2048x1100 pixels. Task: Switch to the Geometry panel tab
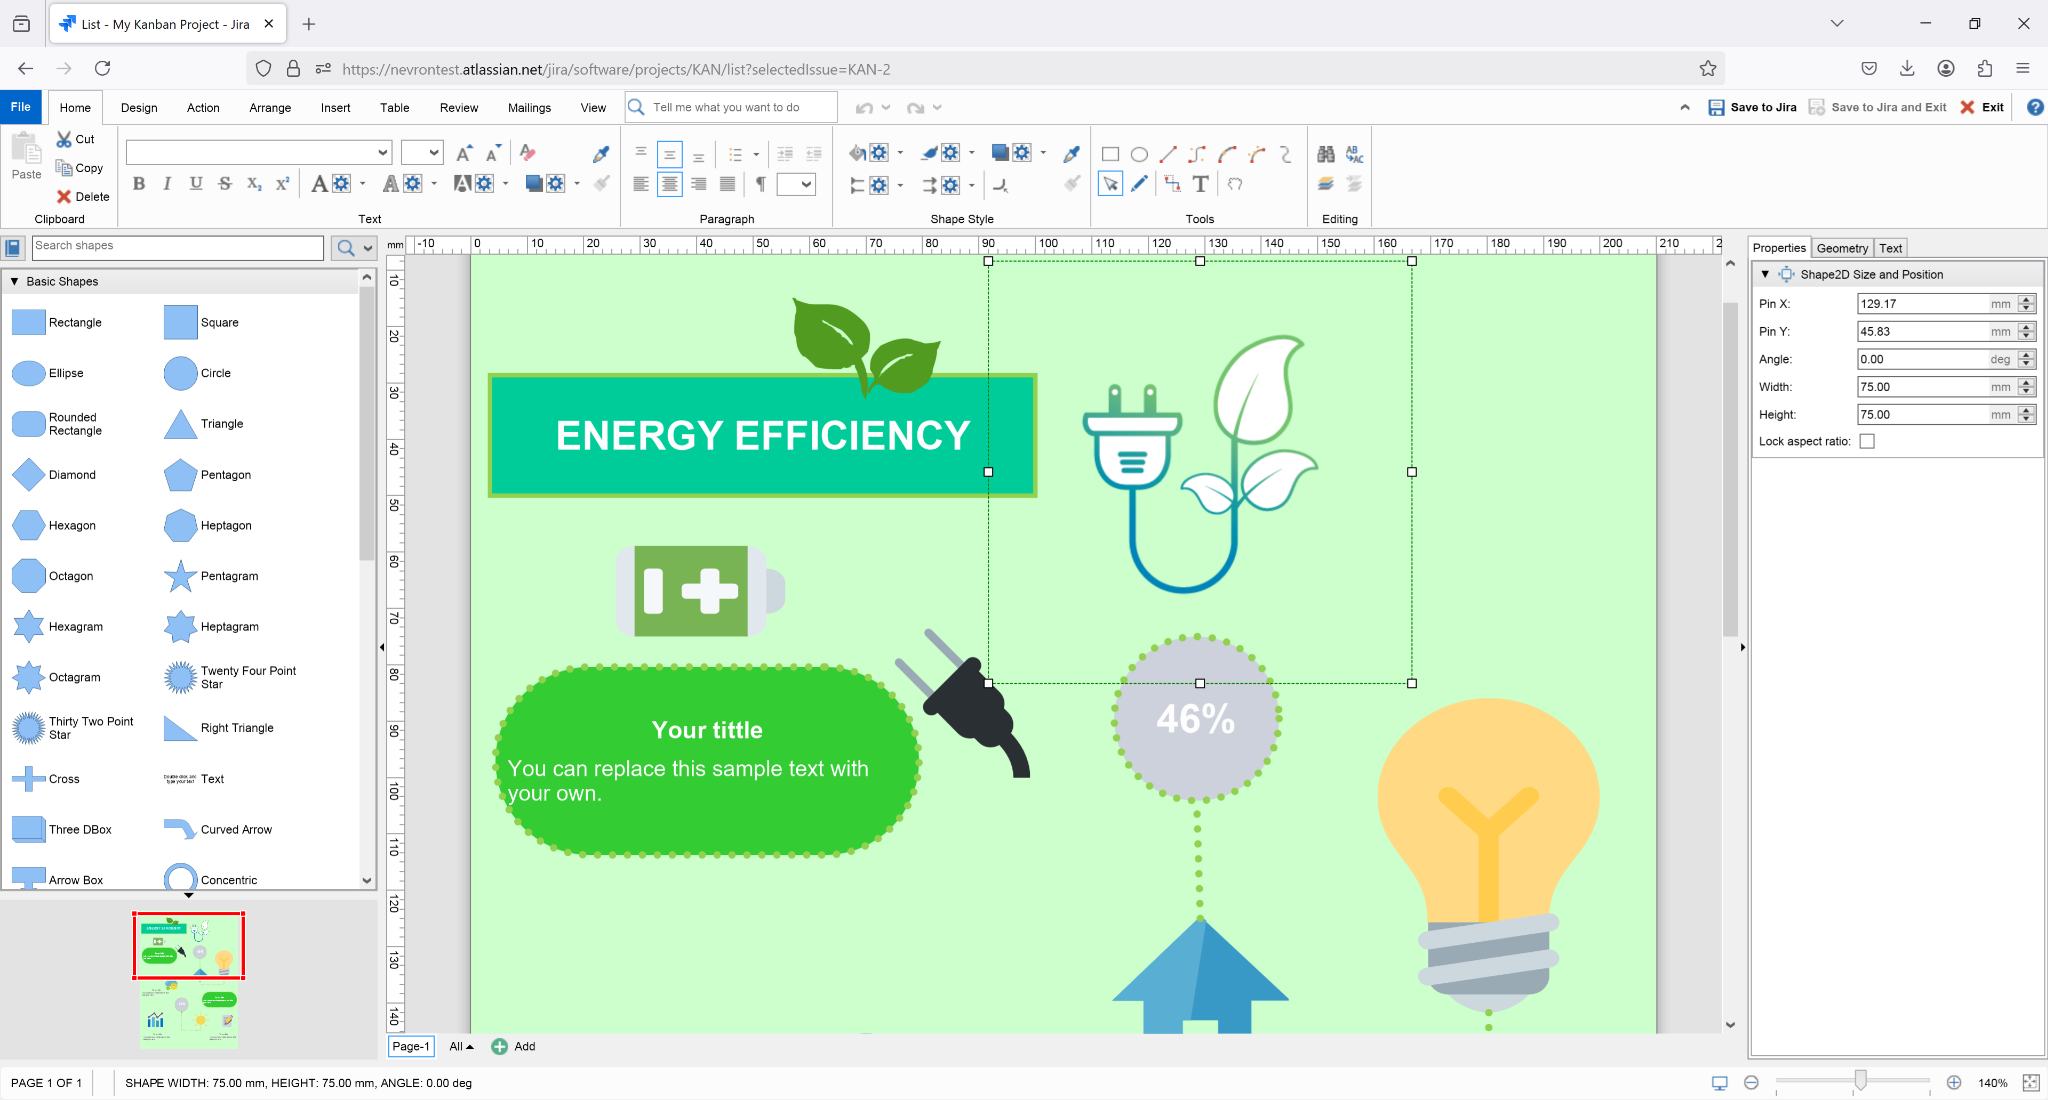tap(1842, 248)
